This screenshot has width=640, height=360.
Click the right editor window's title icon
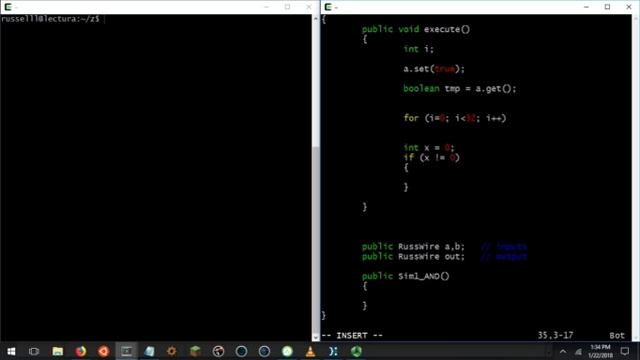(328, 7)
